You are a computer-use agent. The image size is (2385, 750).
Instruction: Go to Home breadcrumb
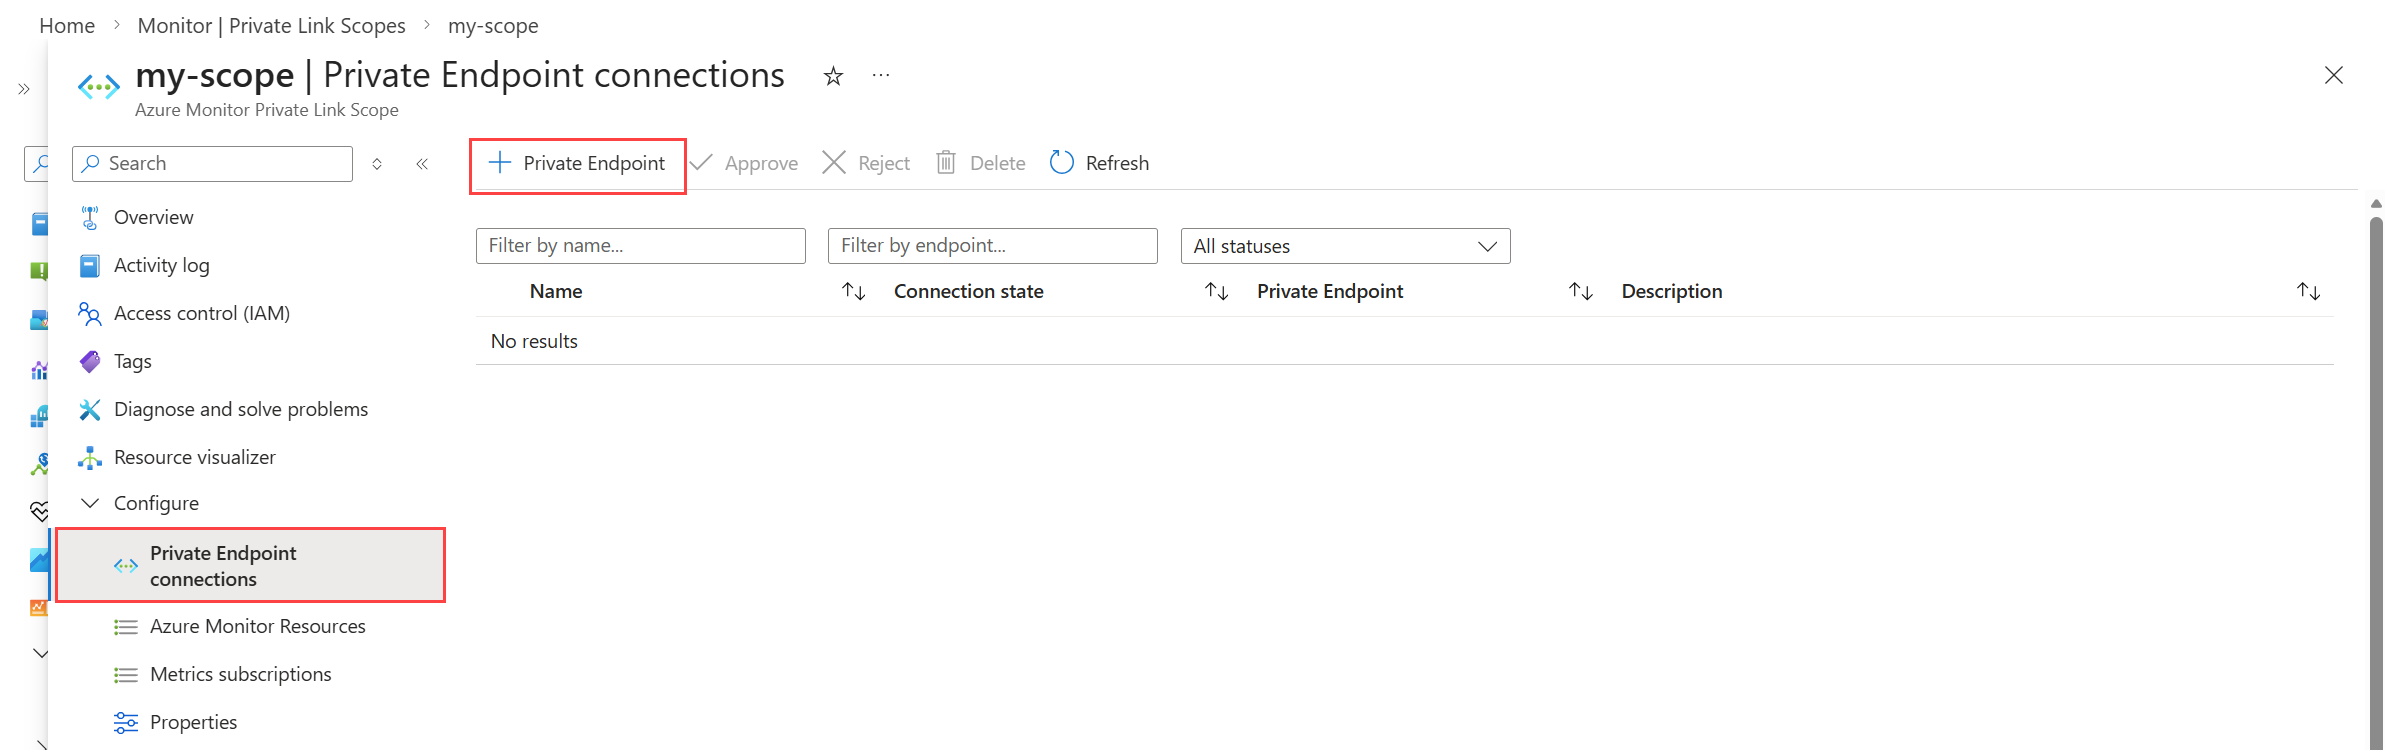(67, 25)
